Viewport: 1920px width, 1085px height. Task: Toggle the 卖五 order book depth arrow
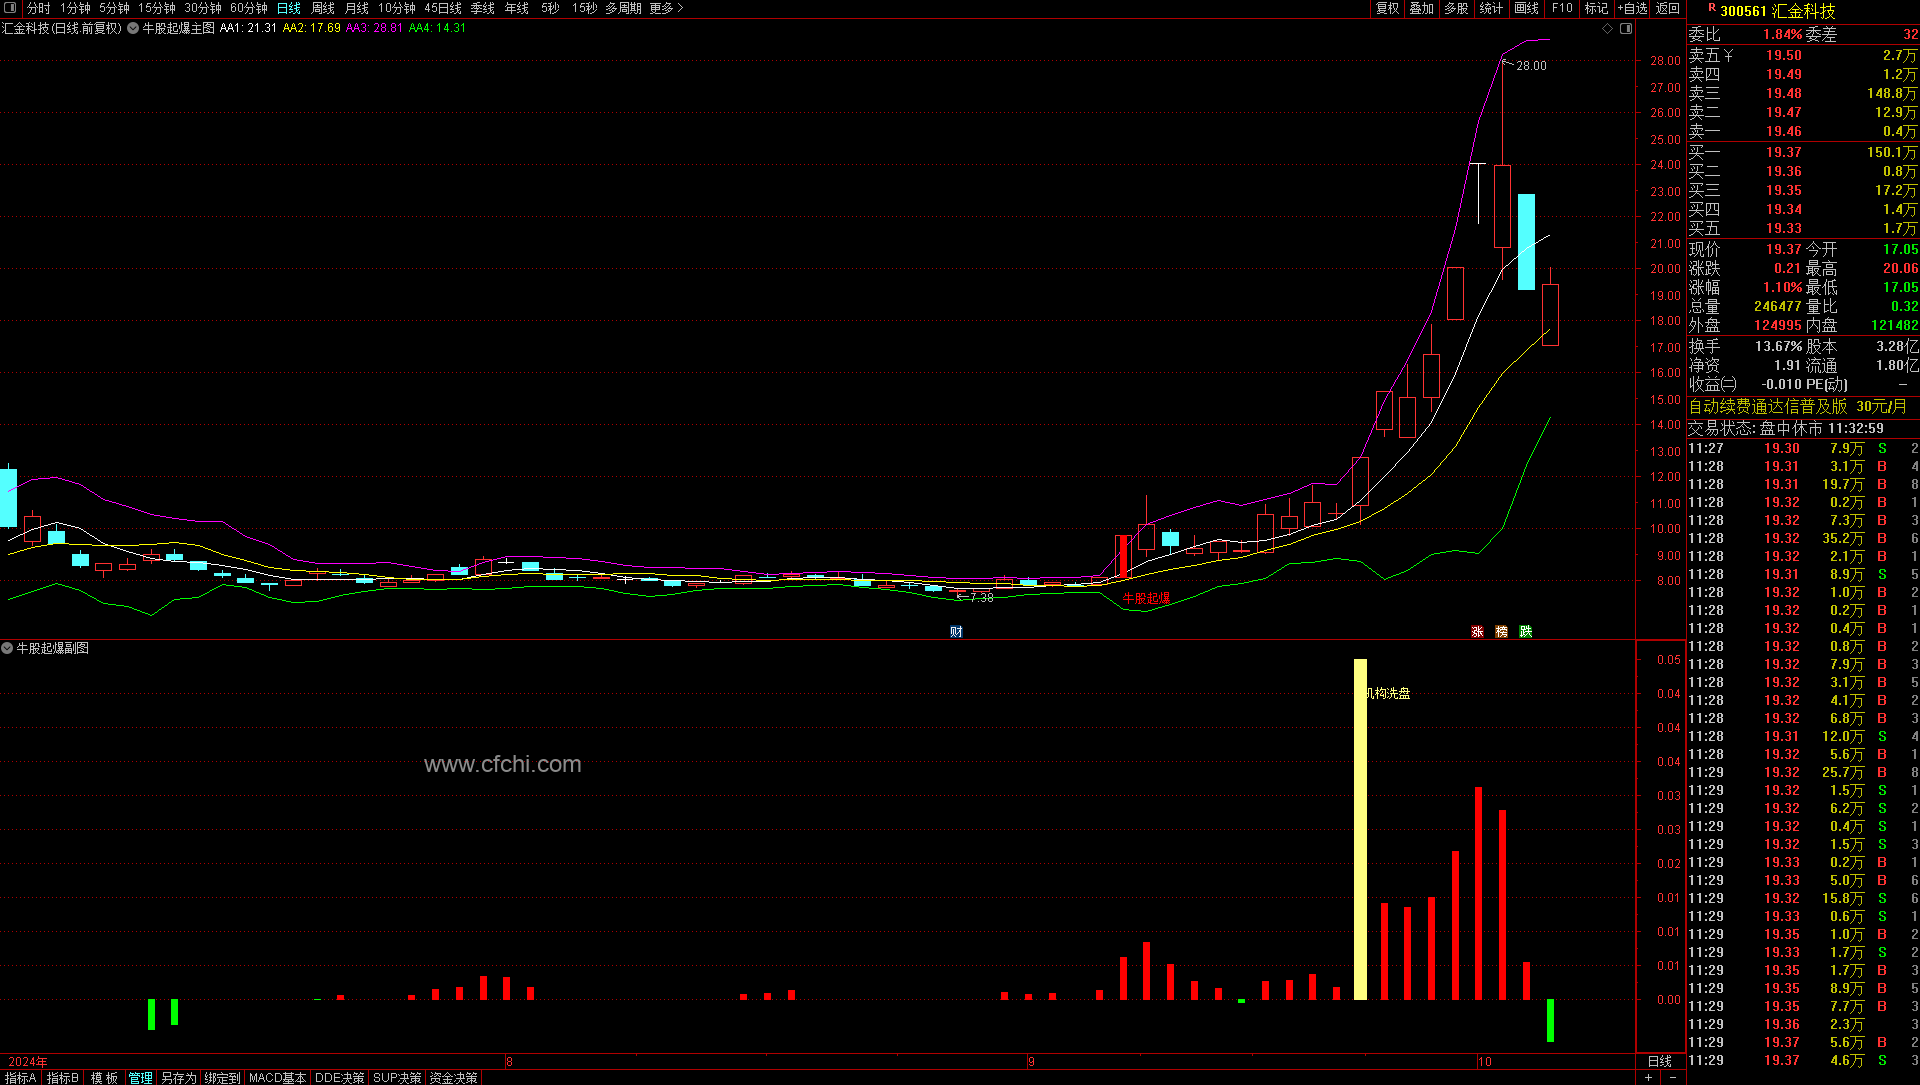[x=1728, y=56]
